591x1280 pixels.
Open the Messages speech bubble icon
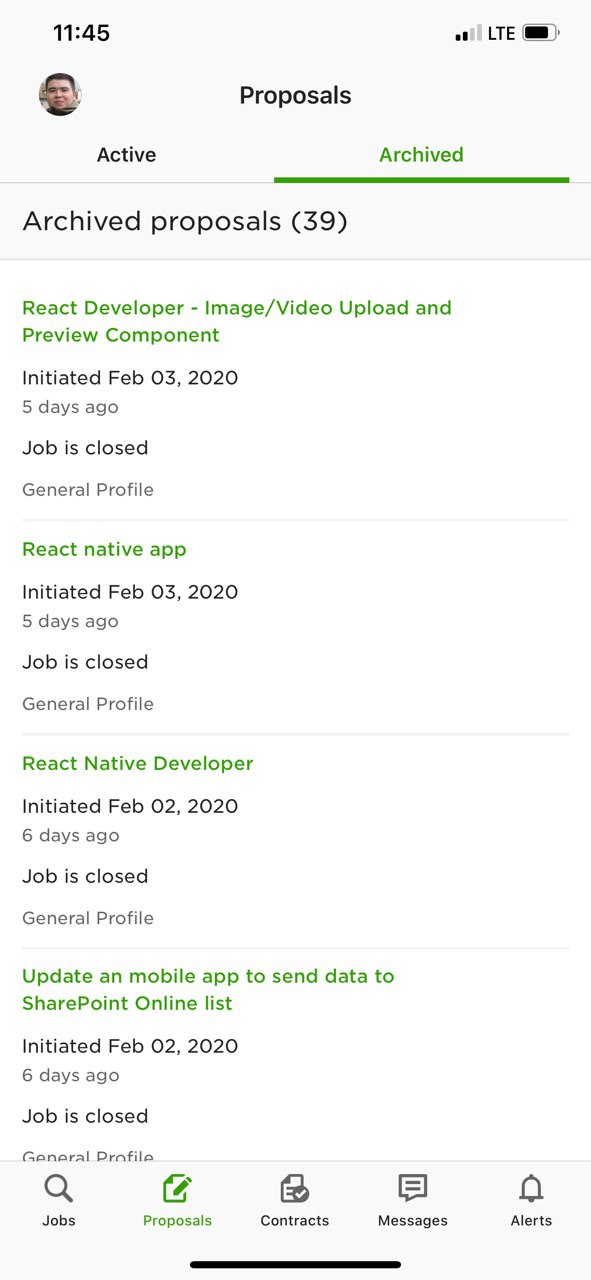413,1188
